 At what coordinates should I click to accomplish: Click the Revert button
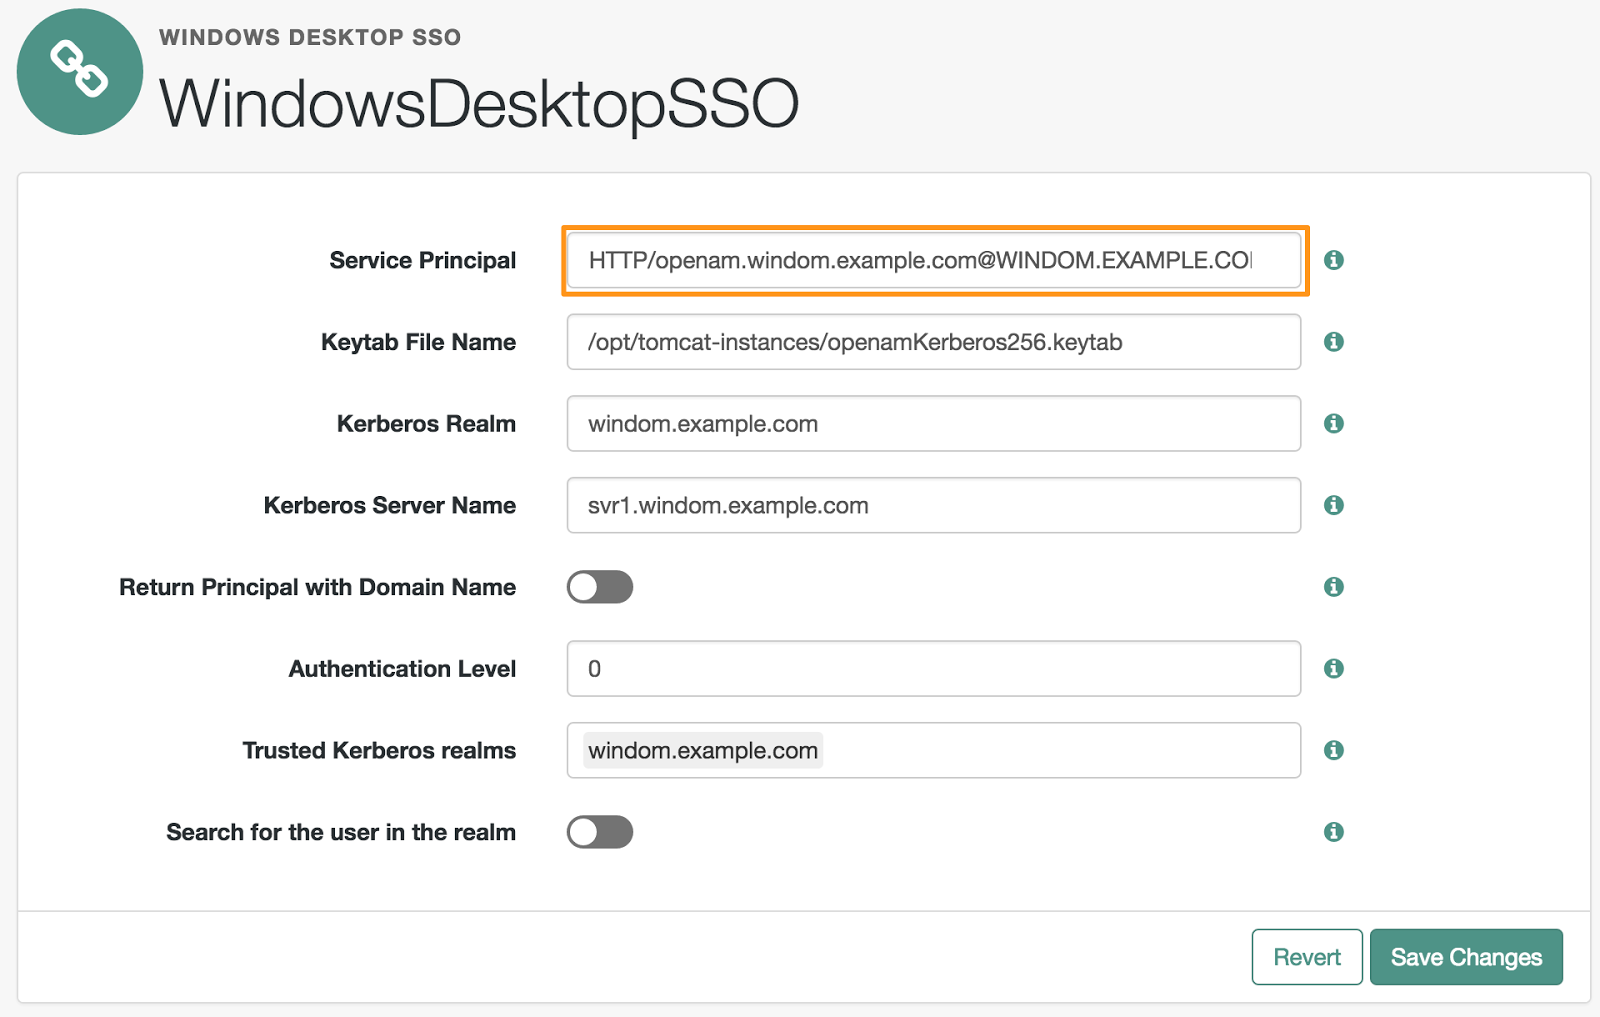click(x=1306, y=957)
